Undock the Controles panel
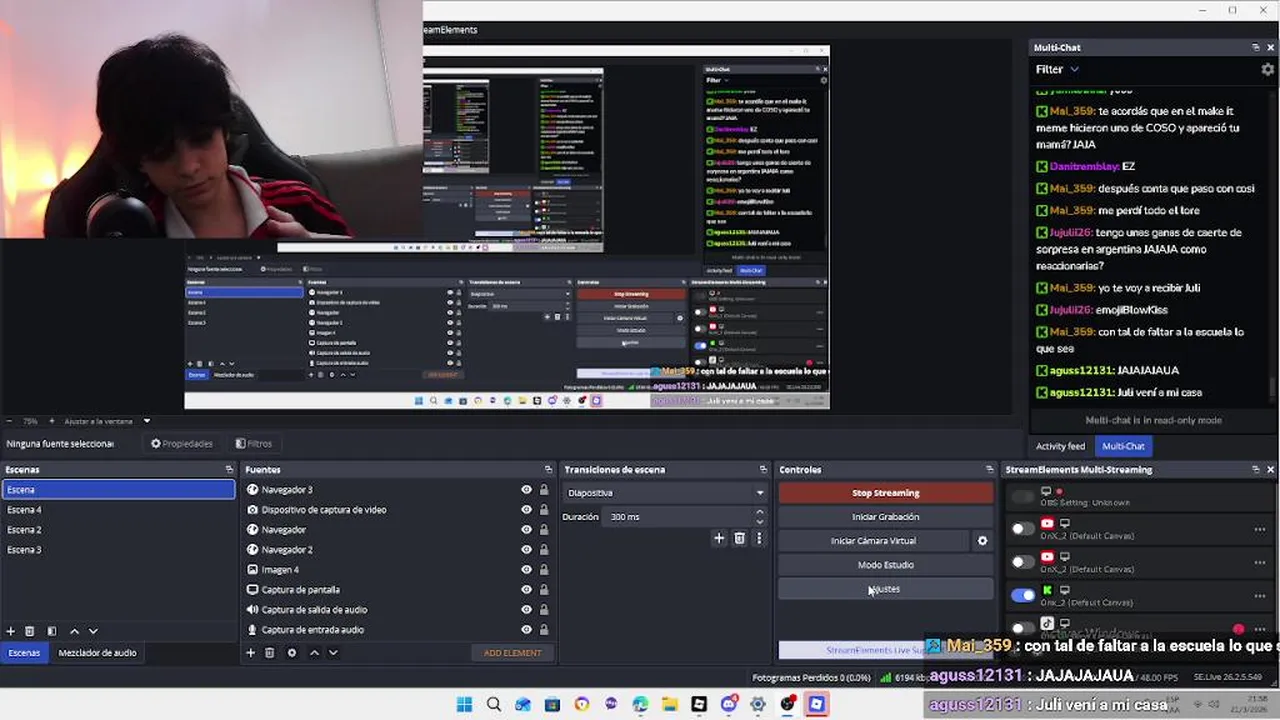 989,469
